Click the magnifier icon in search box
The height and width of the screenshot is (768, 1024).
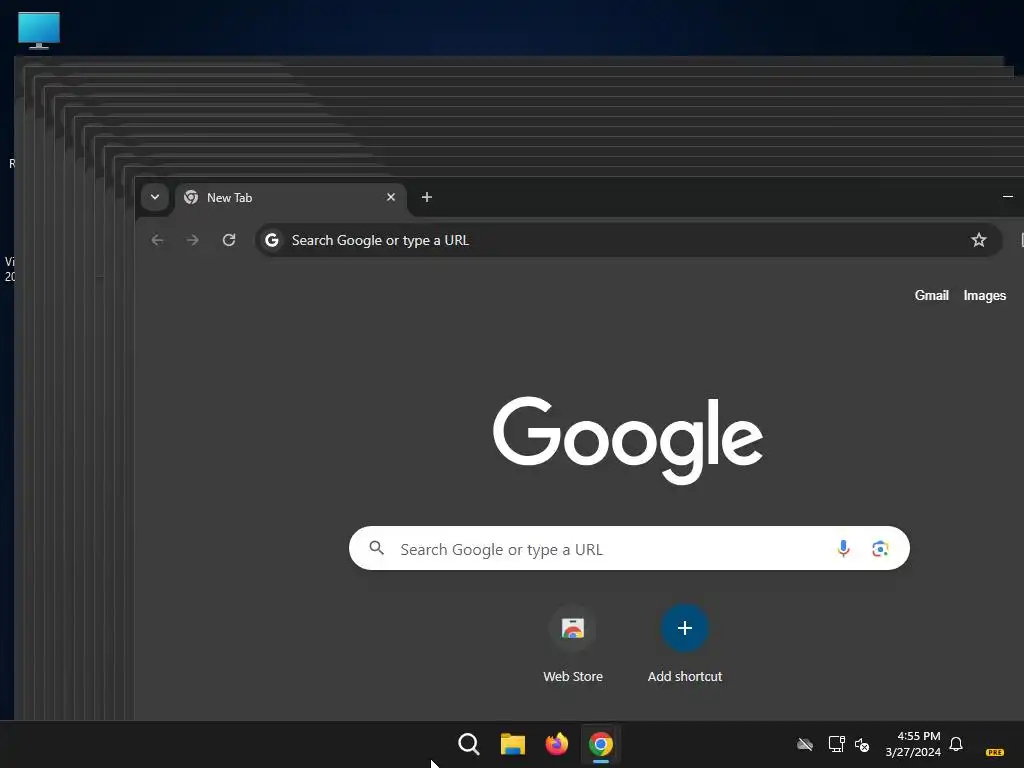(377, 548)
